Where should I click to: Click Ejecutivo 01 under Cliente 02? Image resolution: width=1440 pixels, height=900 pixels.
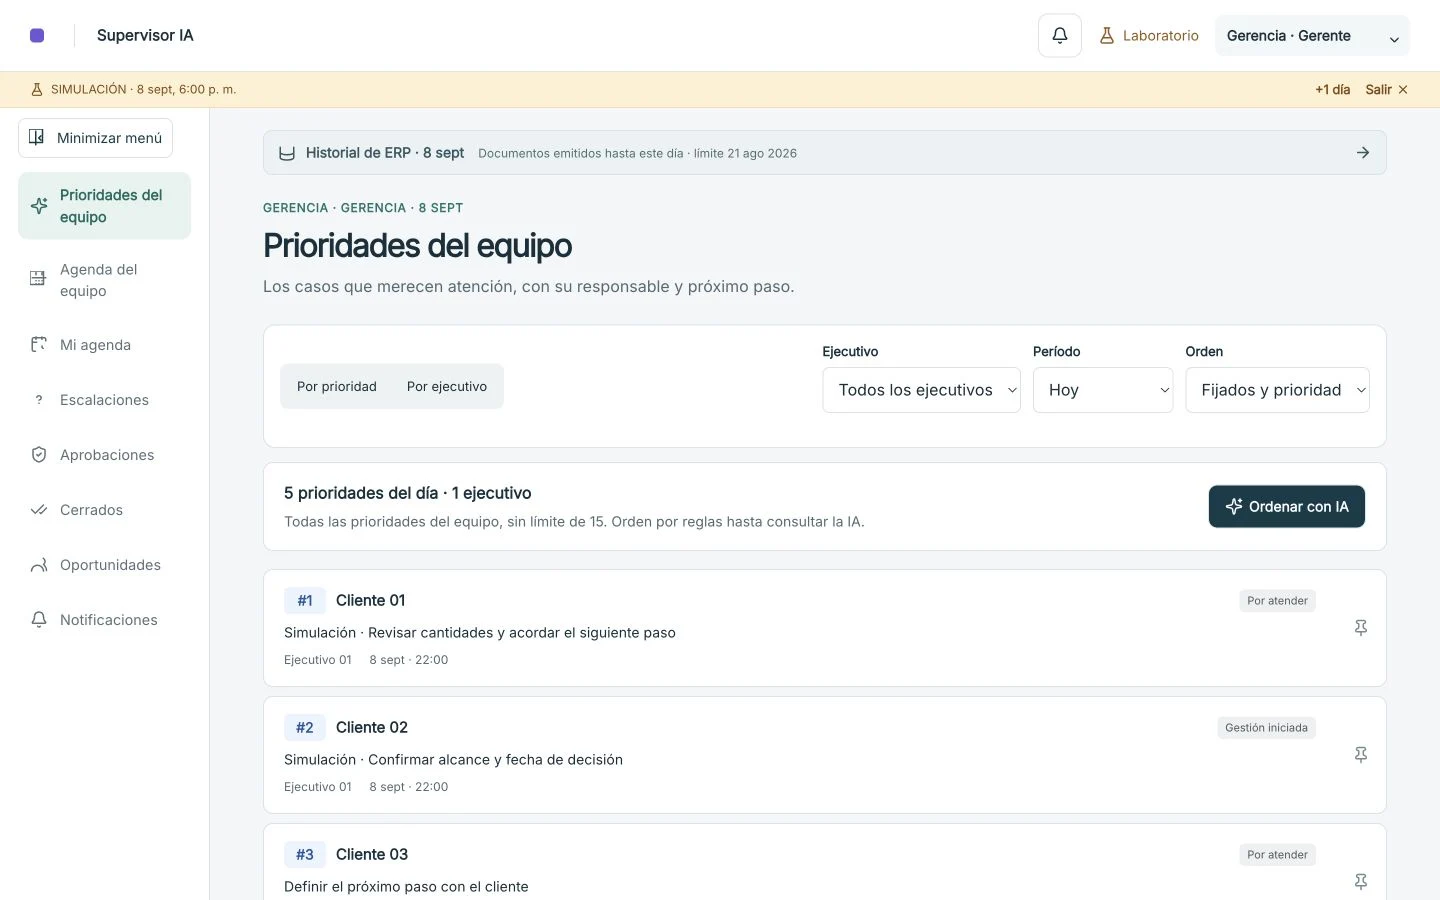coord(318,787)
